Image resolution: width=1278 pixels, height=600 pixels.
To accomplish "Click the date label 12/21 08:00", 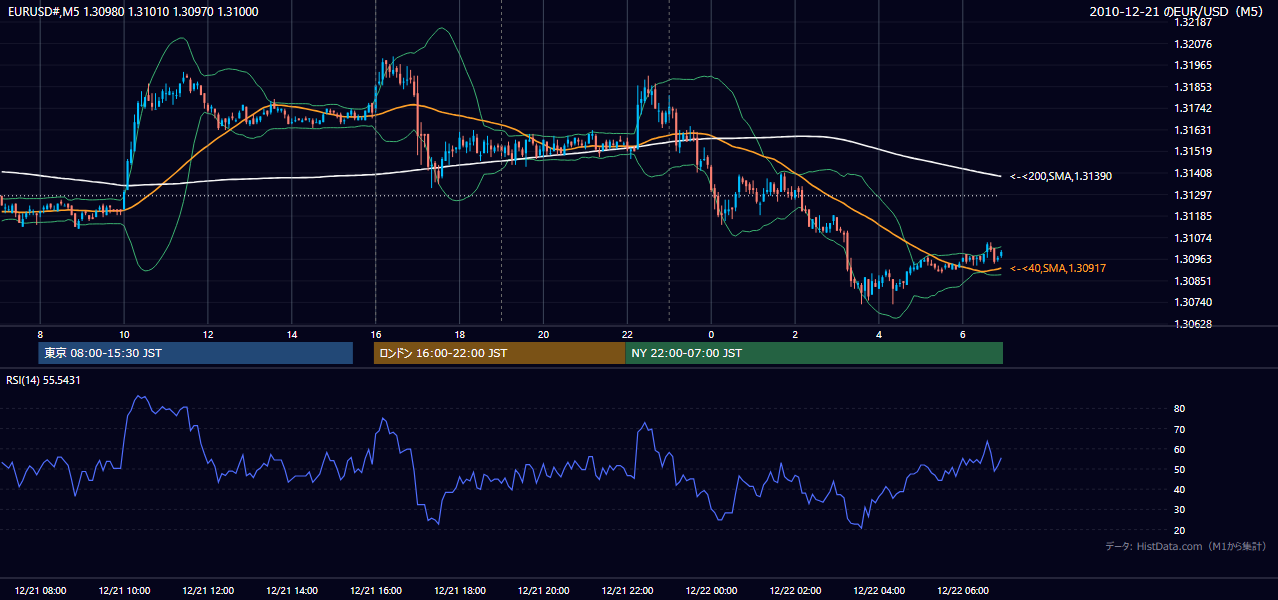I will [41, 590].
